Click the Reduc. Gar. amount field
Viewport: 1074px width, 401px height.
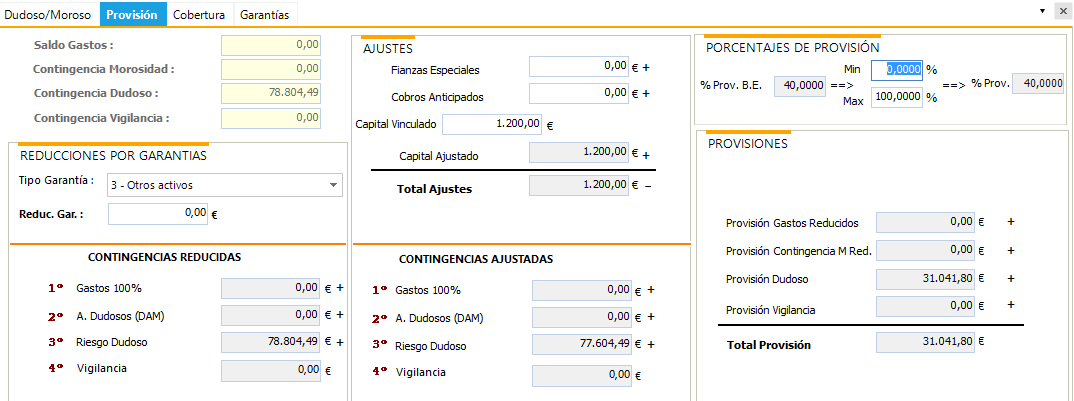pos(158,214)
